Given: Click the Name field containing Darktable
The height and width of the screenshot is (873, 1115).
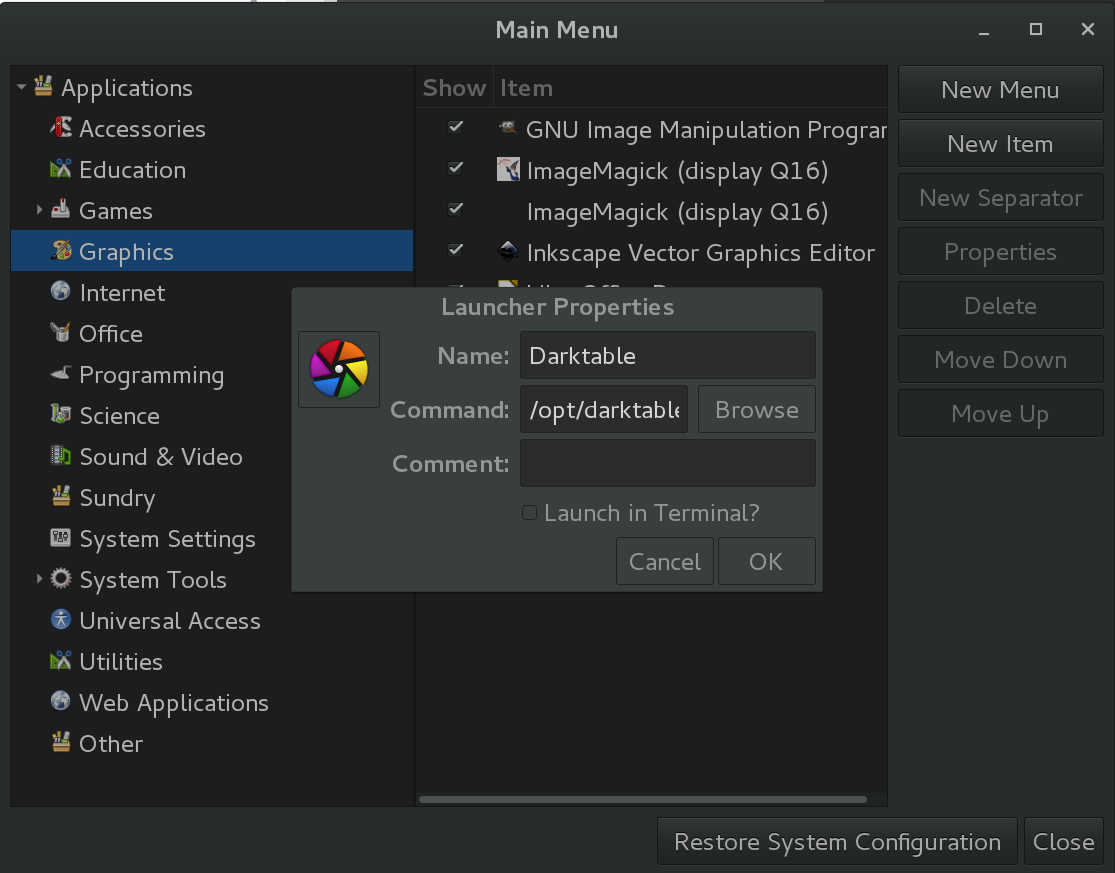Looking at the screenshot, I should 668,355.
